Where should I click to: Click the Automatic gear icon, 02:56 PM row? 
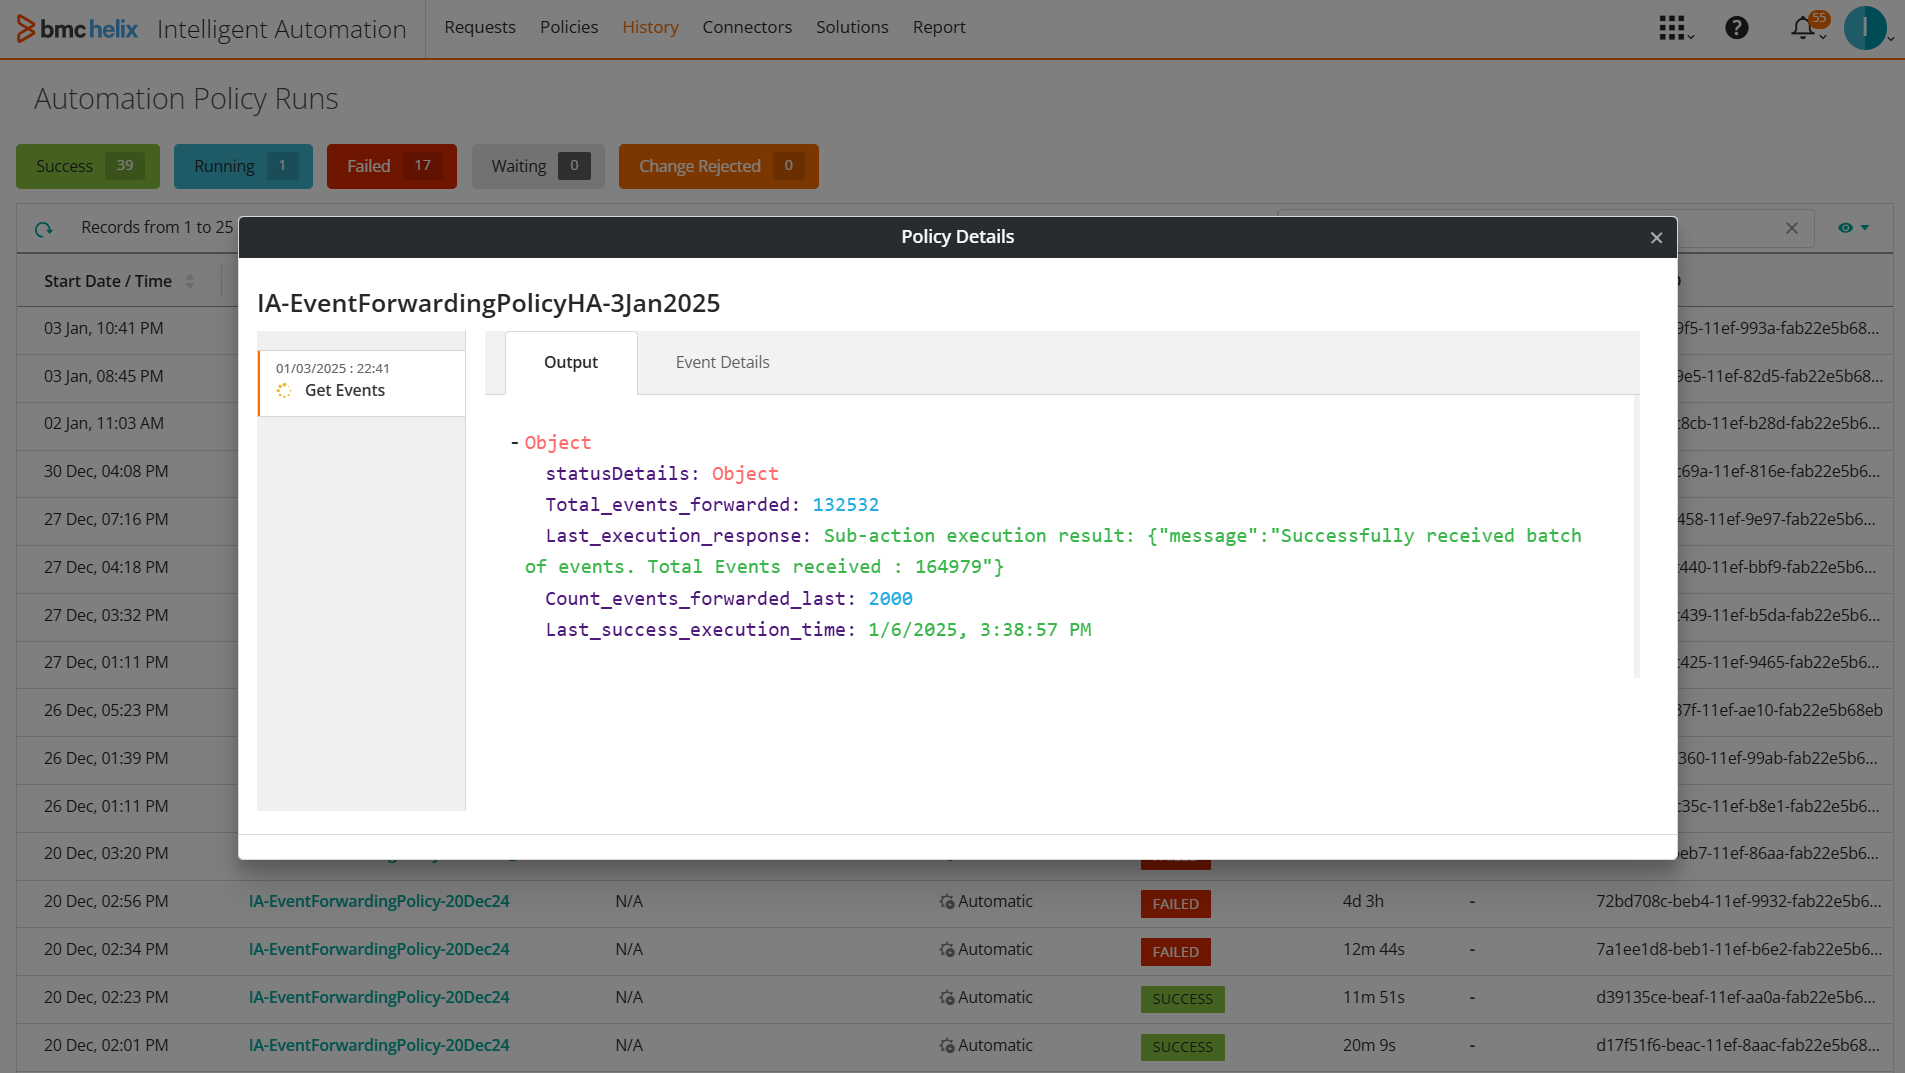point(947,902)
